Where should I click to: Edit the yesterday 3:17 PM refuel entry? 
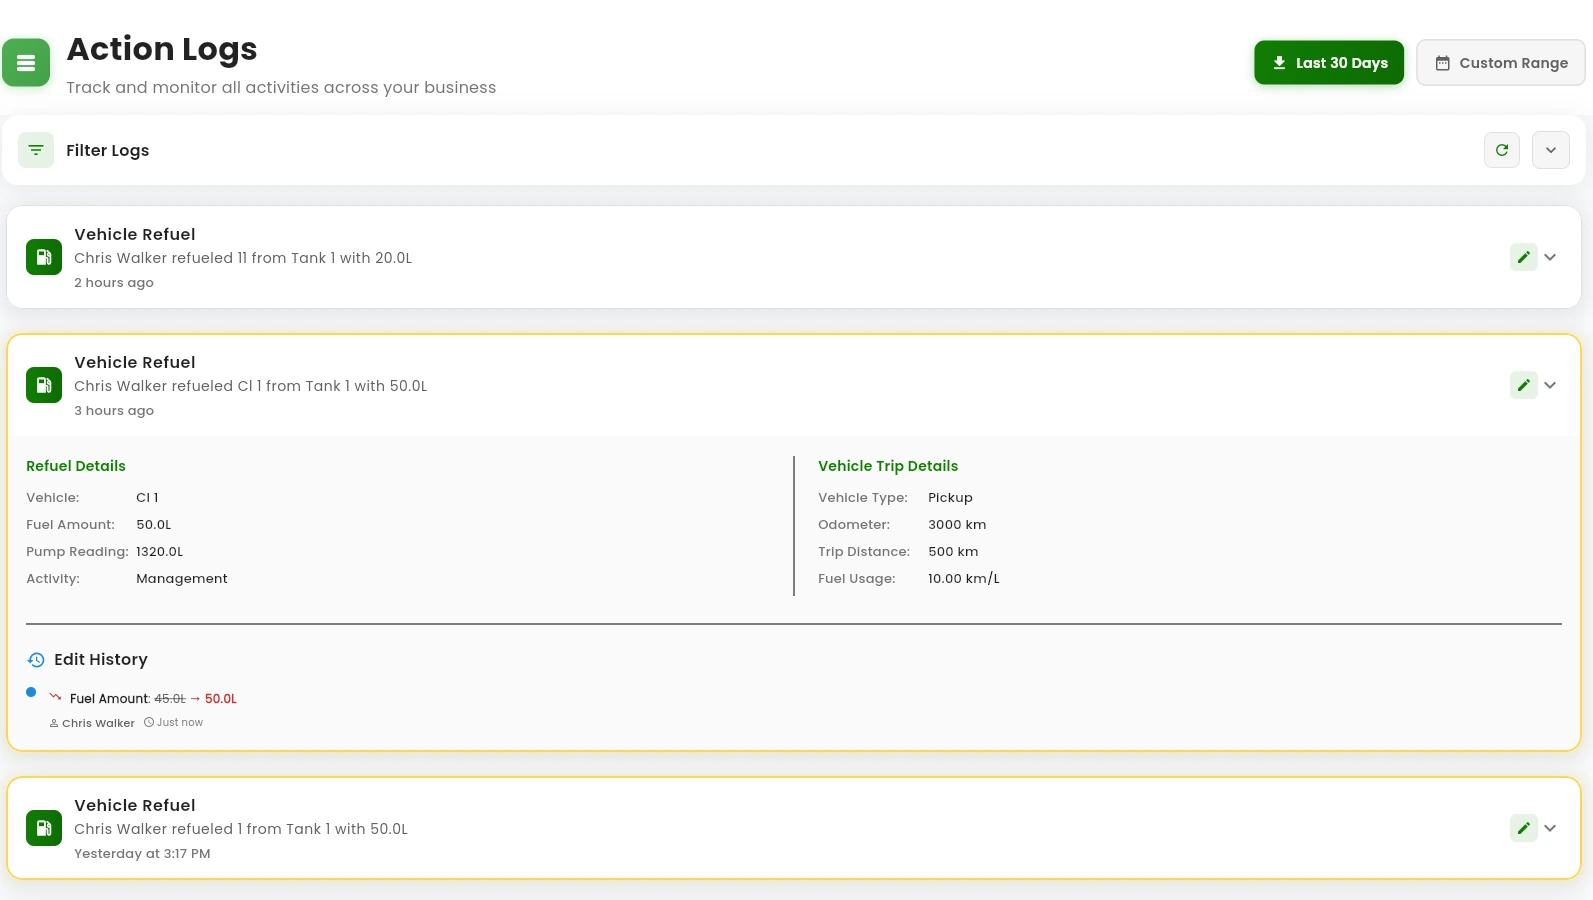[1523, 828]
